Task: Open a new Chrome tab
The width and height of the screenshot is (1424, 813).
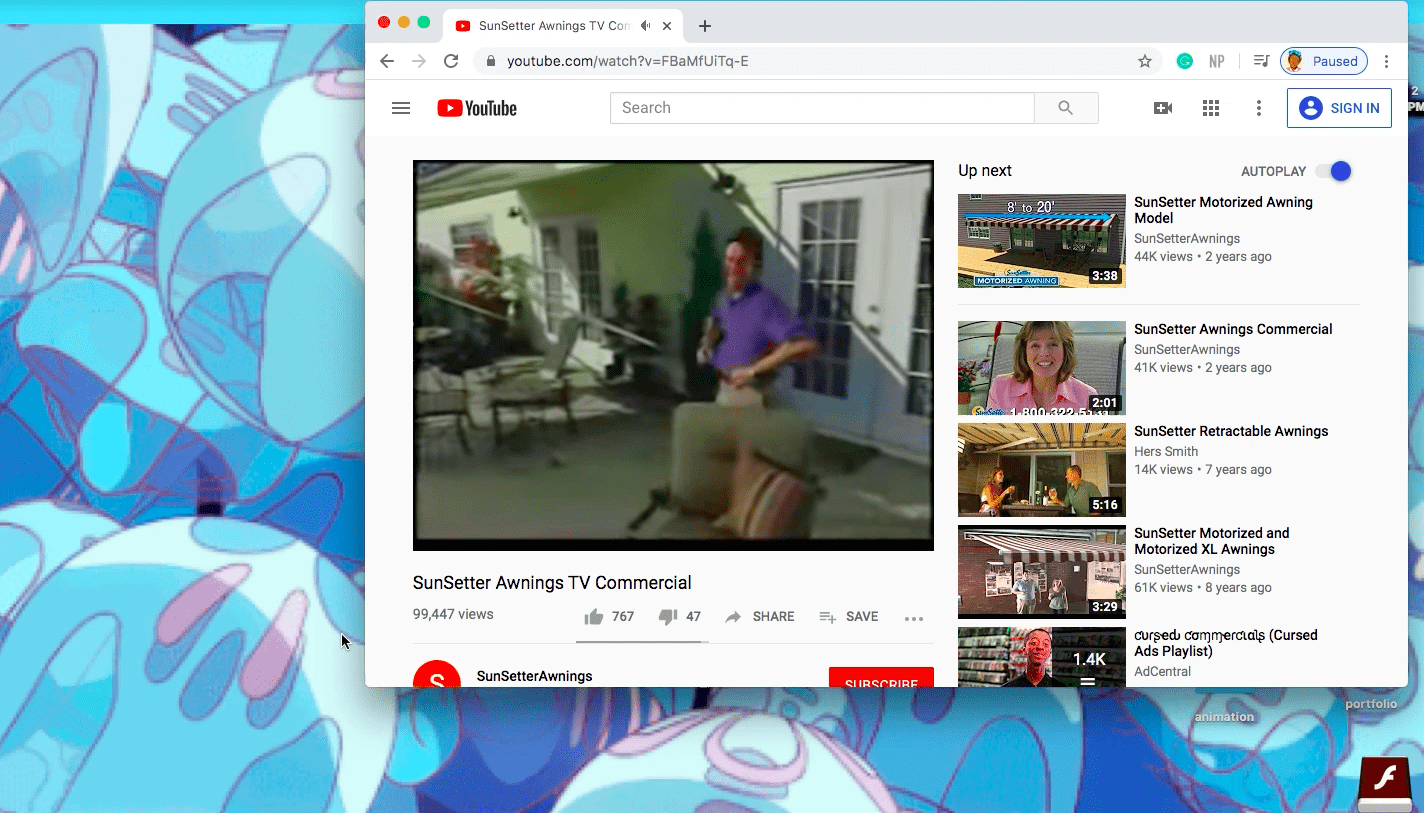Action: (705, 26)
